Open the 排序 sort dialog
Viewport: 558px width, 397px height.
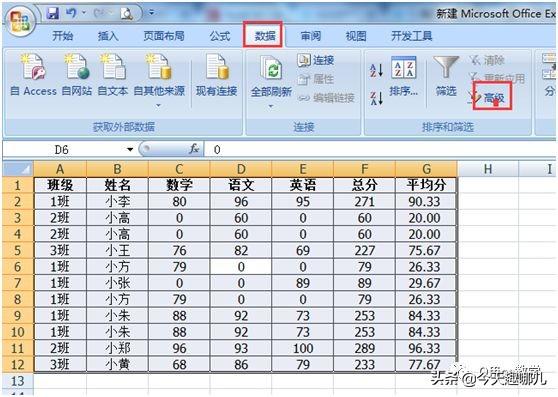404,76
